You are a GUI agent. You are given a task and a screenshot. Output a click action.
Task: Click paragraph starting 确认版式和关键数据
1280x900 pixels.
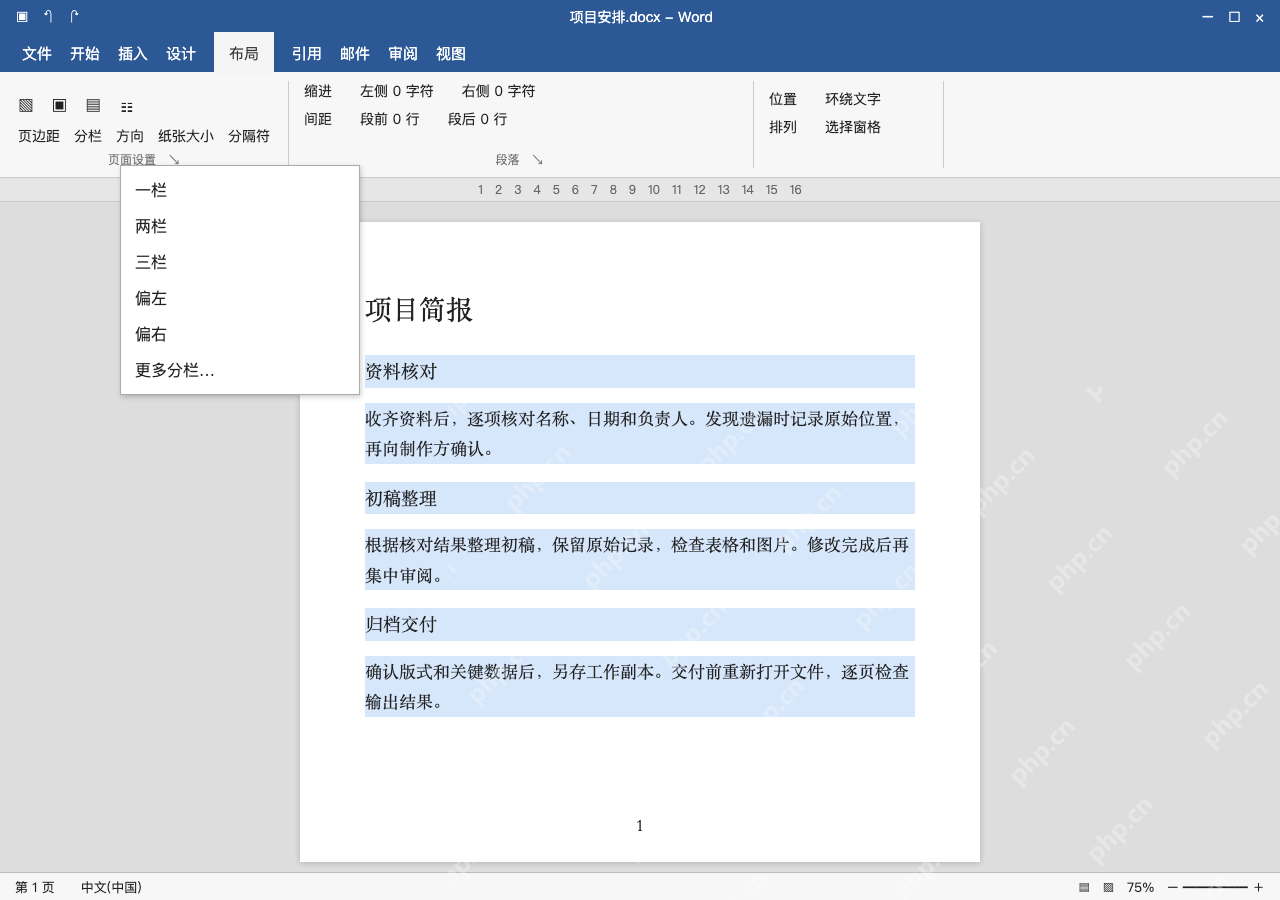(x=640, y=686)
